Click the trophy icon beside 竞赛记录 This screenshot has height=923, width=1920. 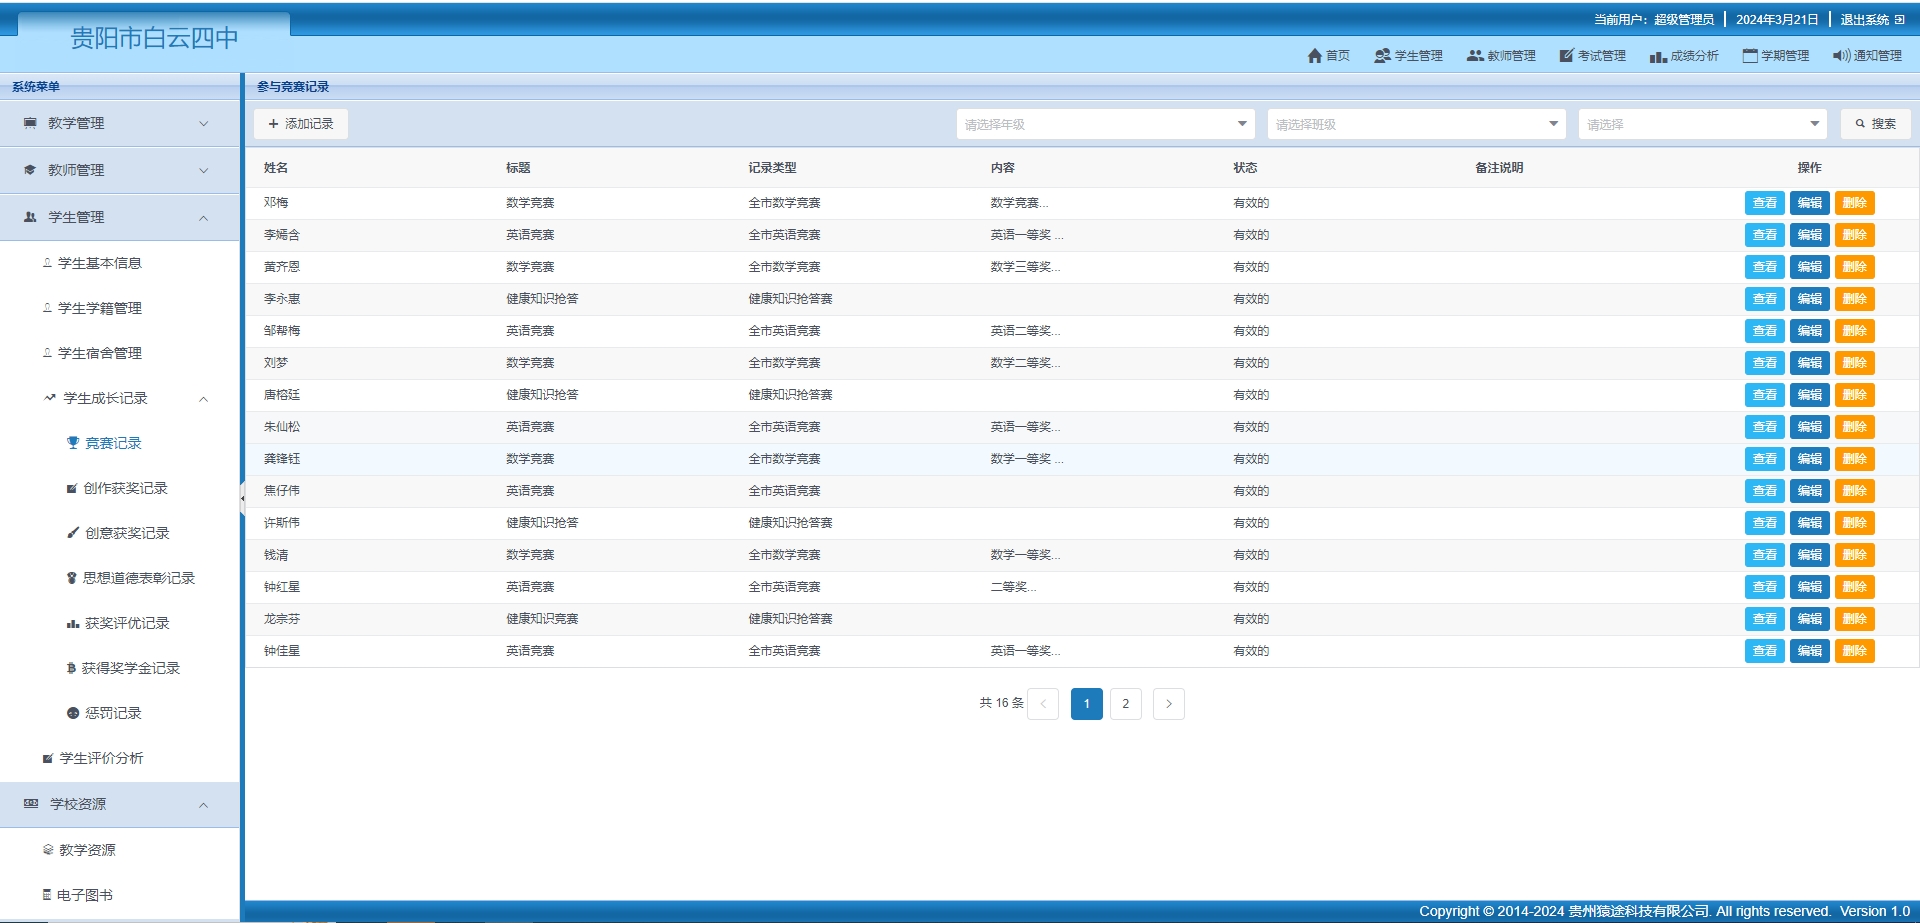(x=73, y=443)
